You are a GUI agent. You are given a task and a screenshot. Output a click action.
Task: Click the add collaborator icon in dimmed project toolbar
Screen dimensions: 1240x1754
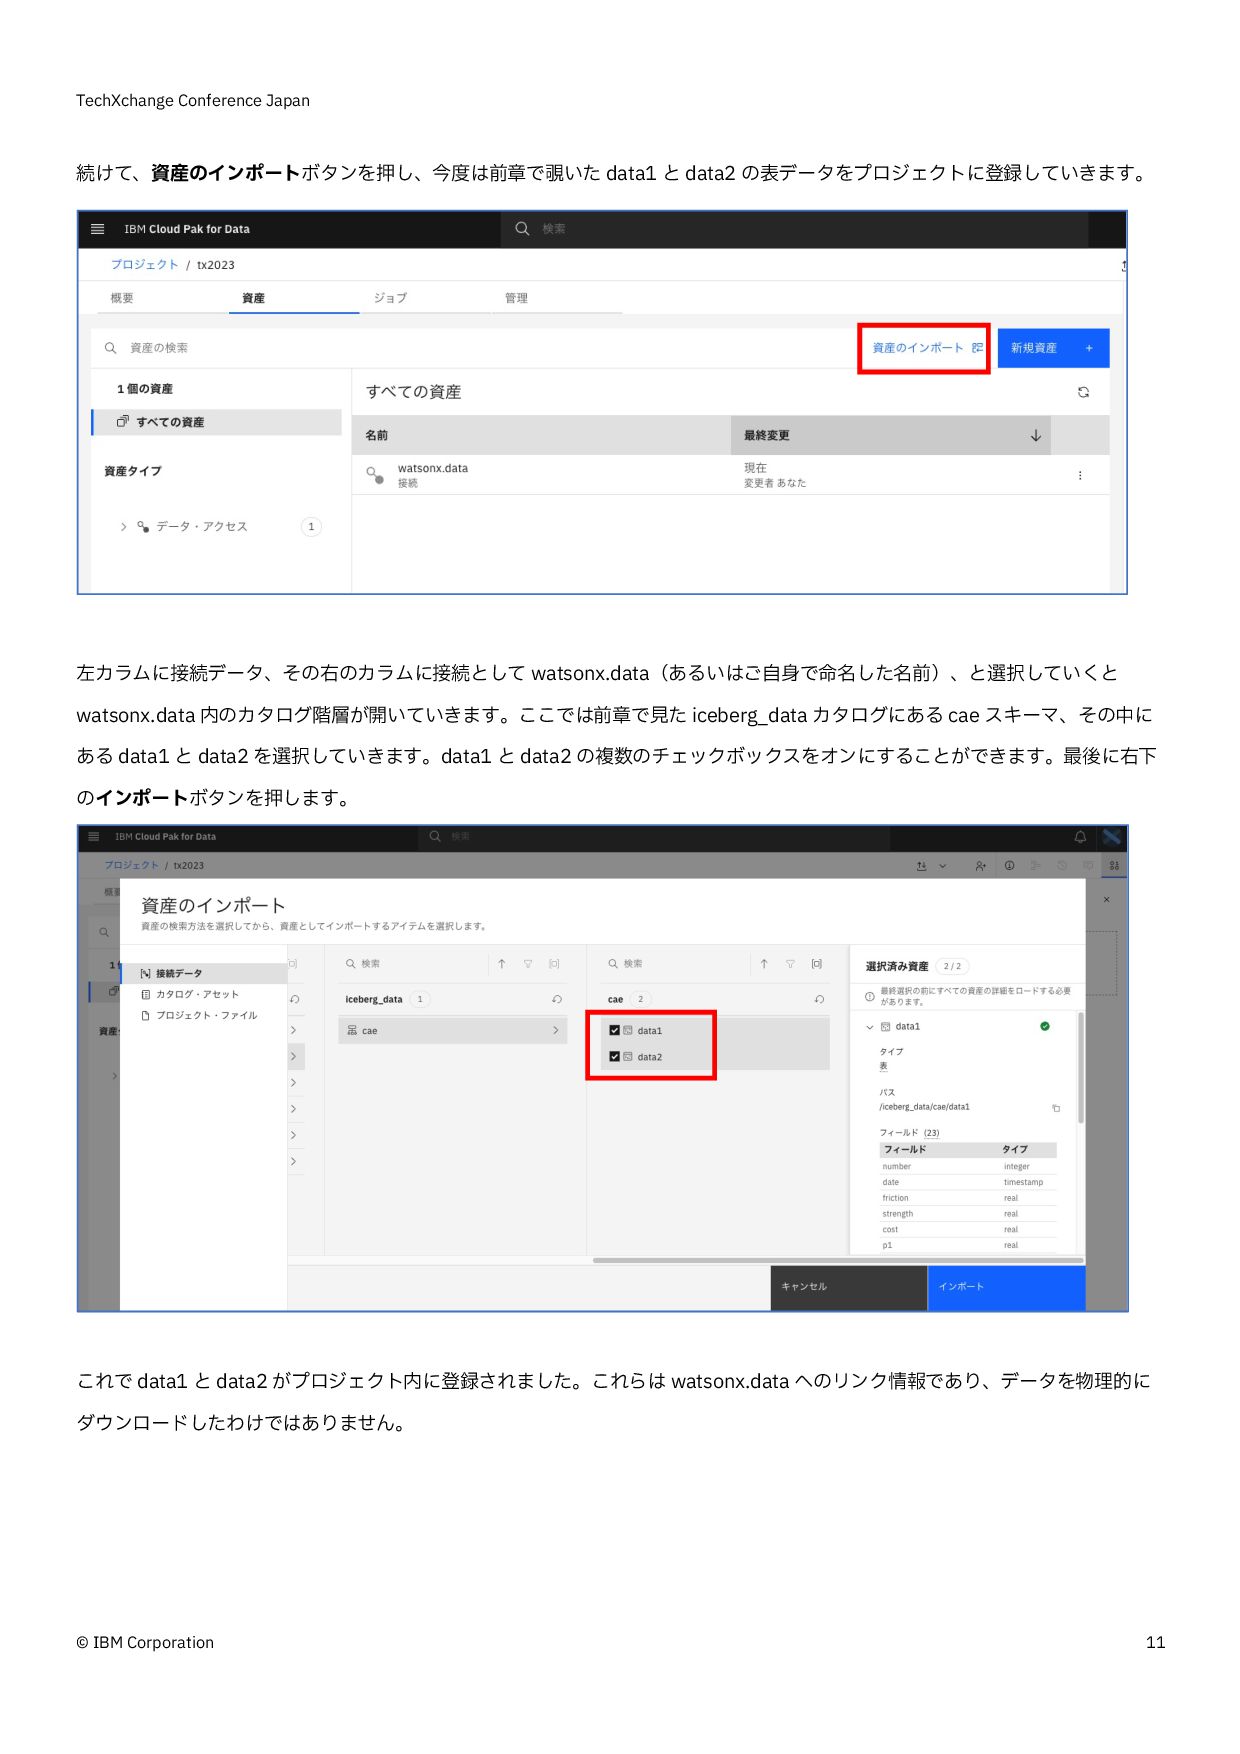pyautogui.click(x=980, y=866)
